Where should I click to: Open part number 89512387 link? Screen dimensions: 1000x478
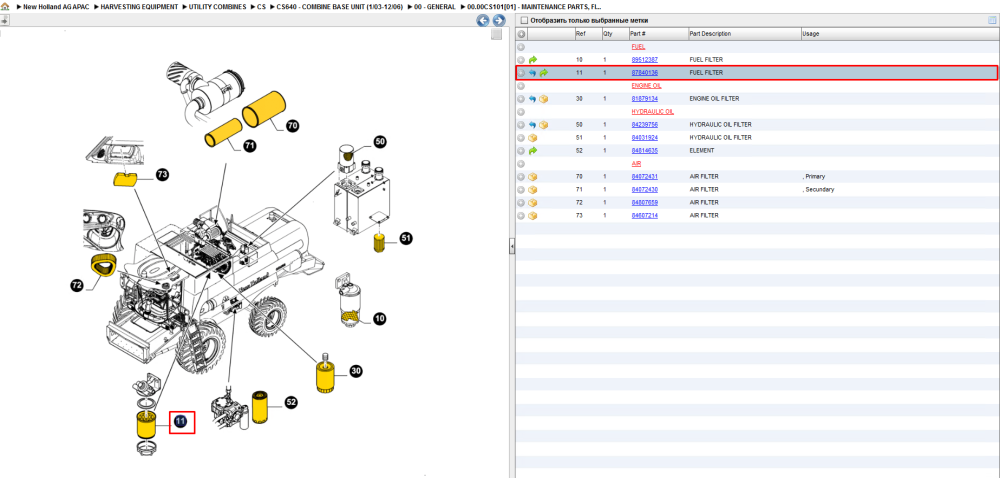click(645, 60)
